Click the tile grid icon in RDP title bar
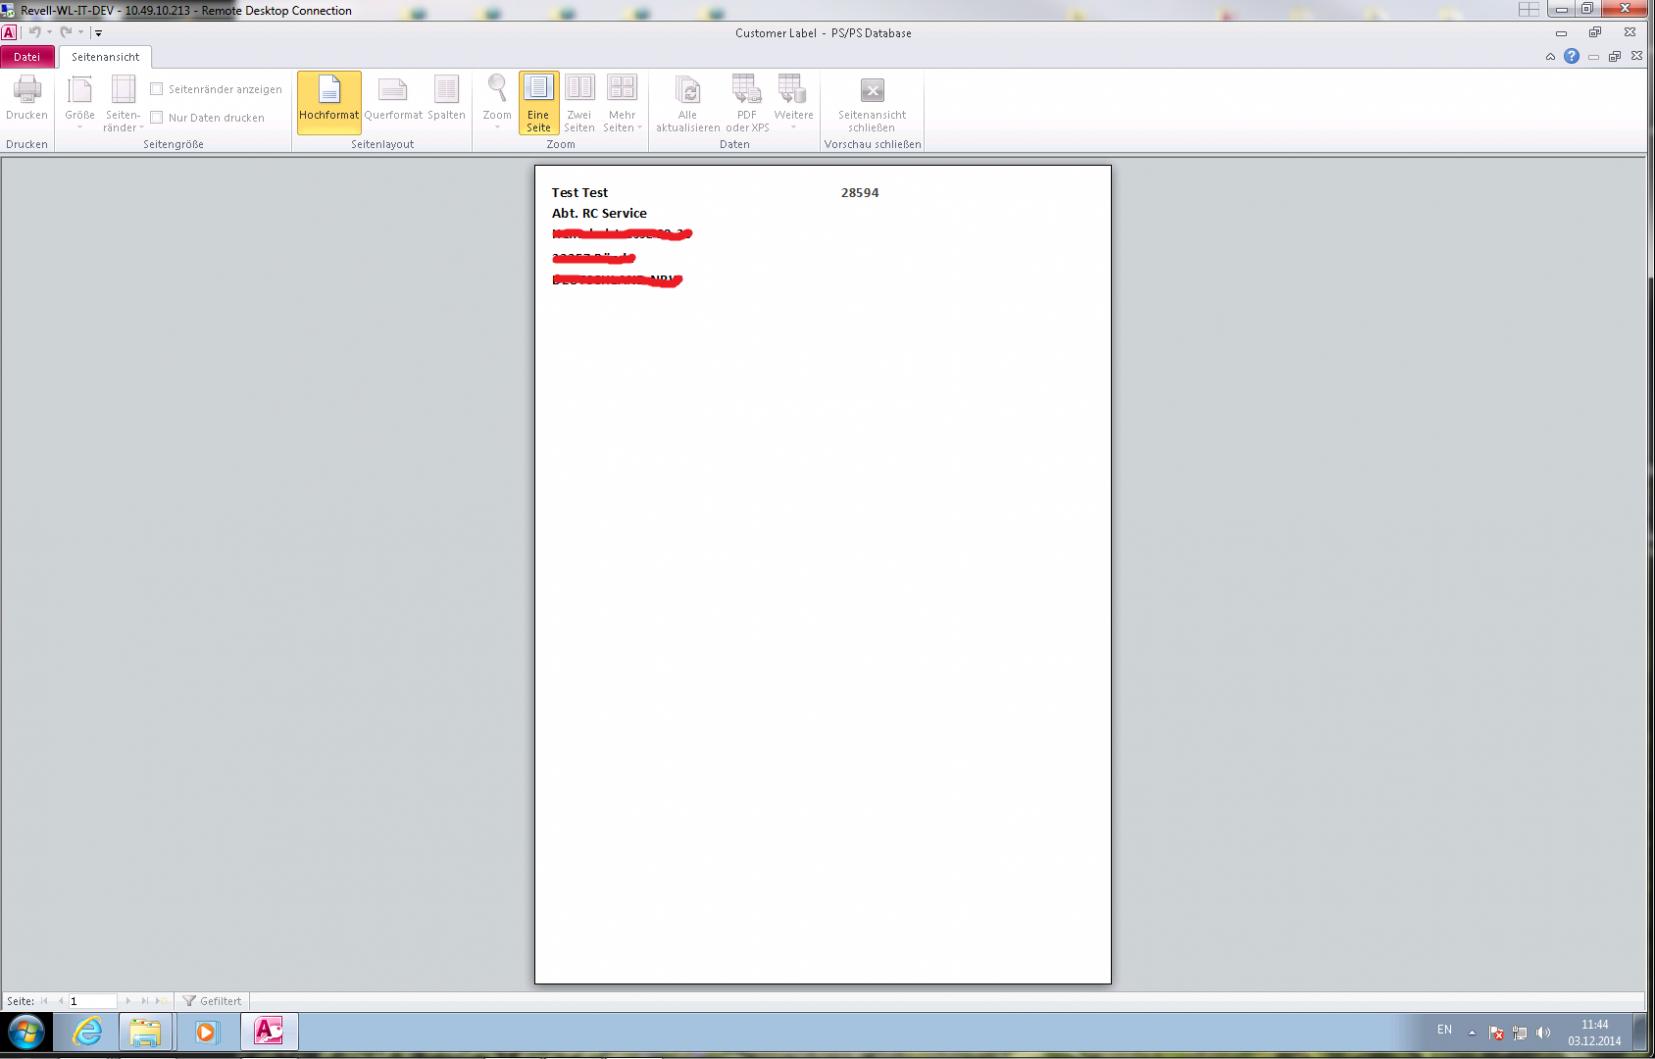 point(1529,10)
